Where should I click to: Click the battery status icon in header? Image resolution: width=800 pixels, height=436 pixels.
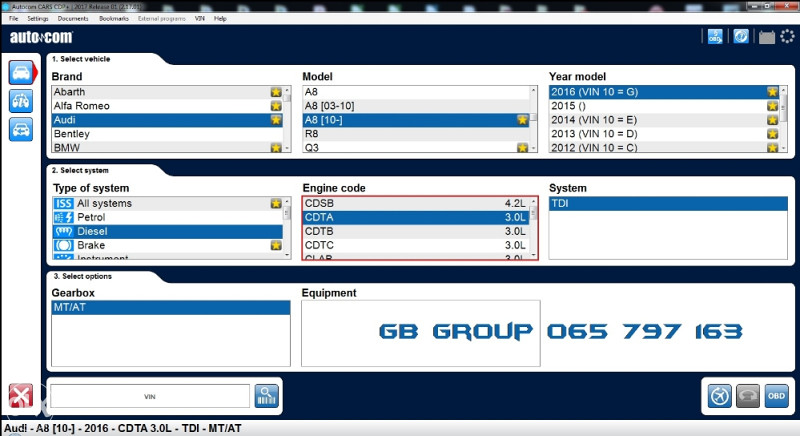766,37
